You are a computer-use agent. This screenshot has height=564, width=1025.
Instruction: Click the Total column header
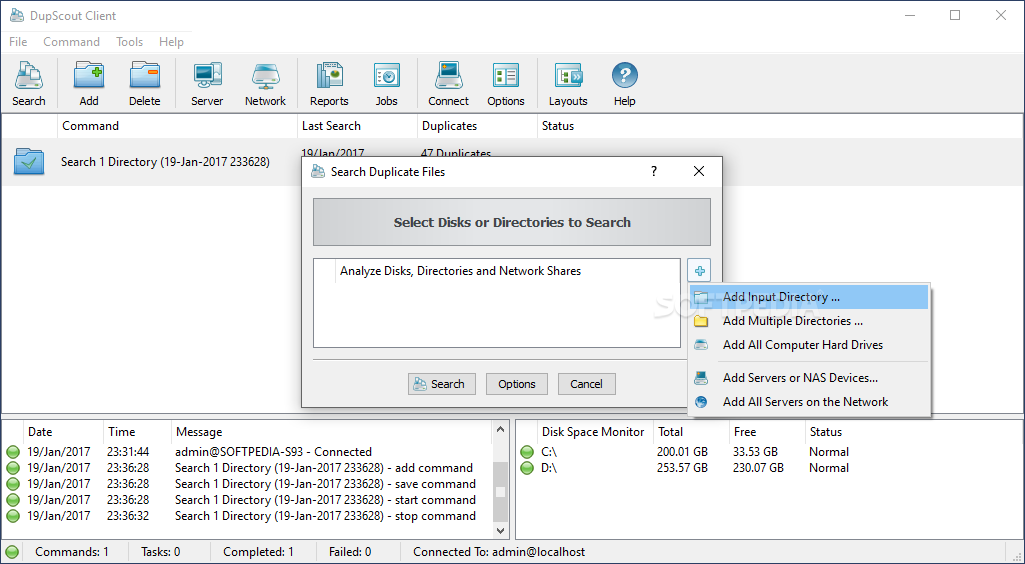[690, 432]
